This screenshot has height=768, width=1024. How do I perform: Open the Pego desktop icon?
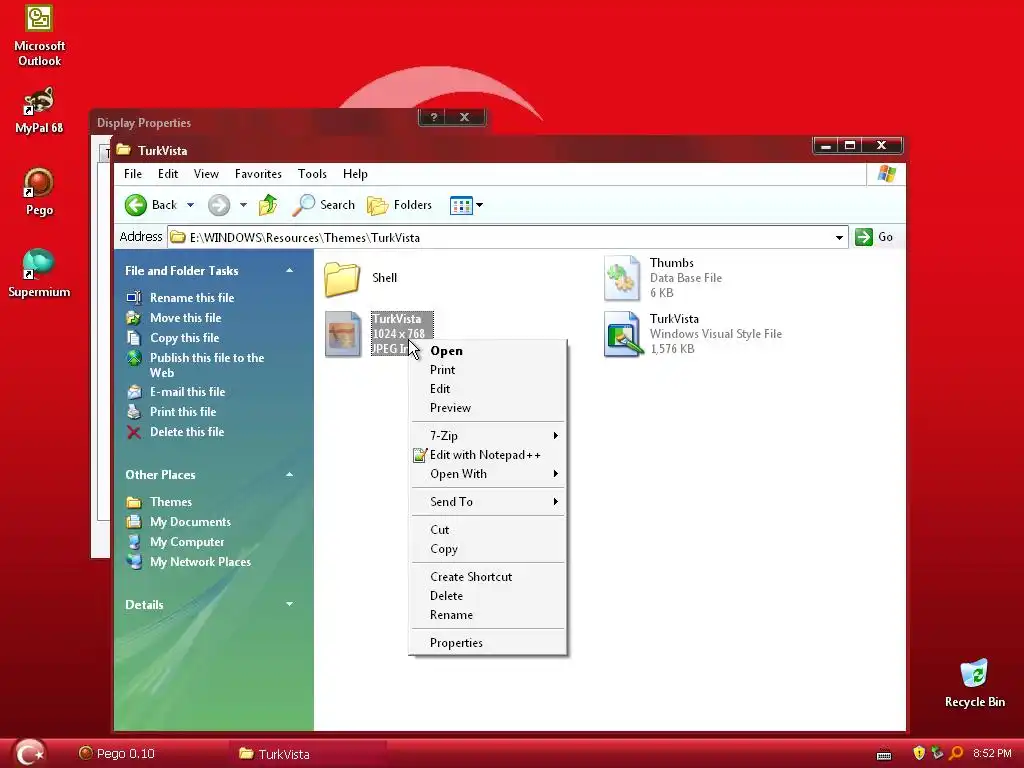click(x=39, y=191)
